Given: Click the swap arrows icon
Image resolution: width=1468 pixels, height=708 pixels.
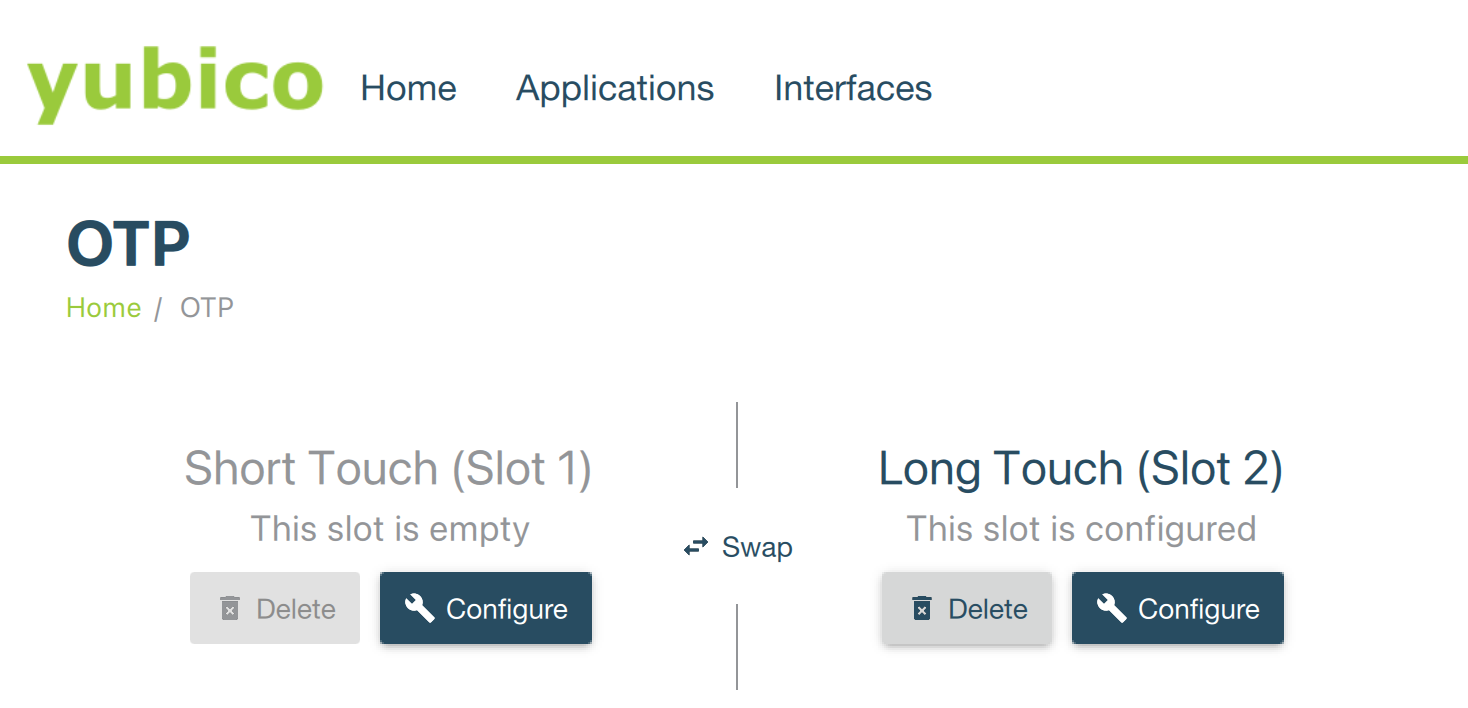Looking at the screenshot, I should [696, 547].
